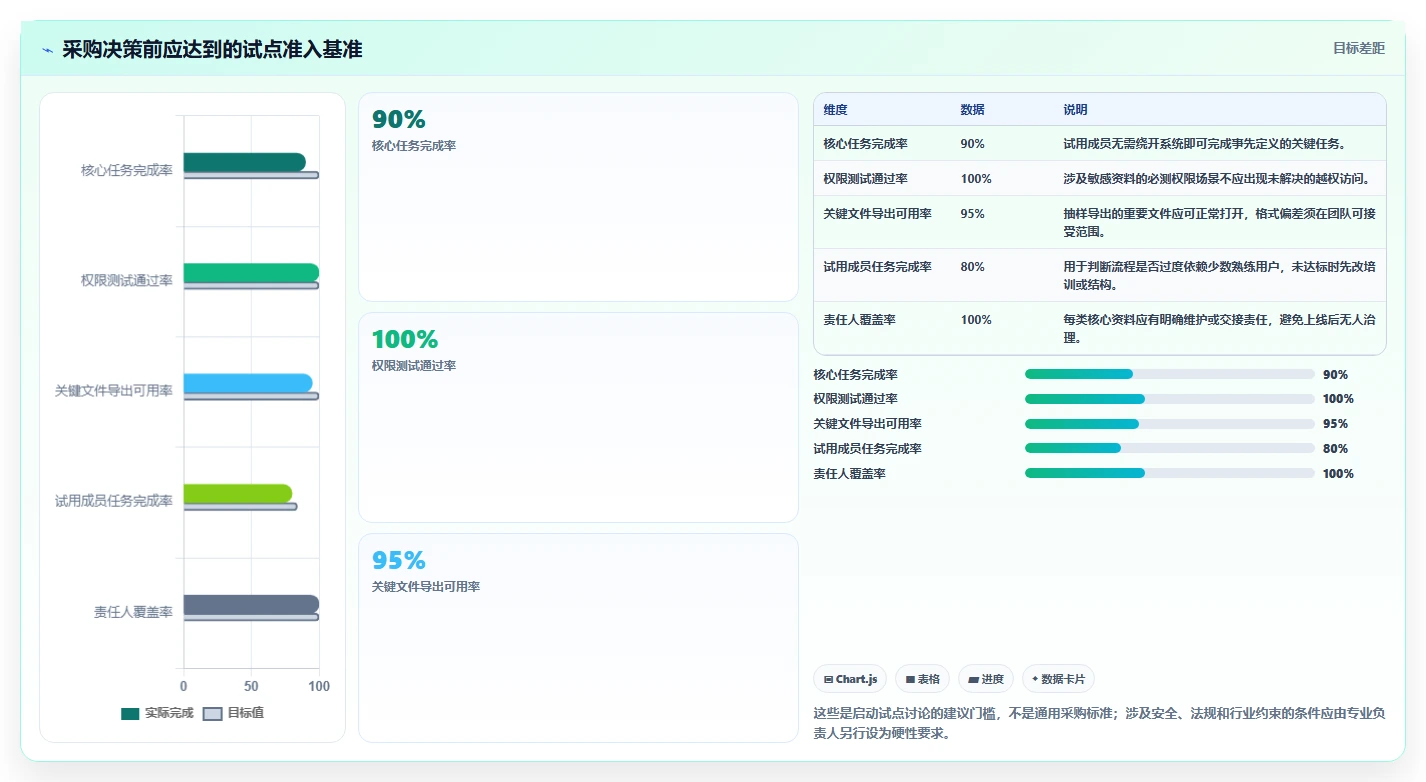This screenshot has width=1426, height=782.
Task: Click the 关键文件导出可用率 progress bar
Action: click(x=1169, y=424)
